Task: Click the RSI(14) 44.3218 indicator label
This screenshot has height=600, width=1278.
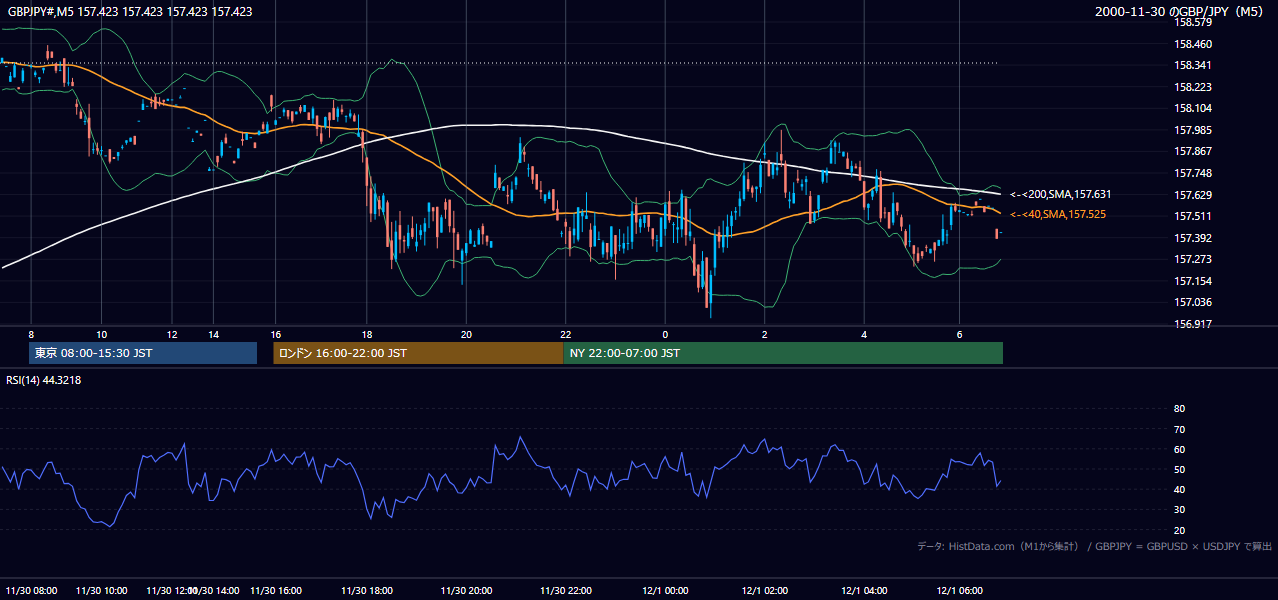Action: tap(44, 380)
